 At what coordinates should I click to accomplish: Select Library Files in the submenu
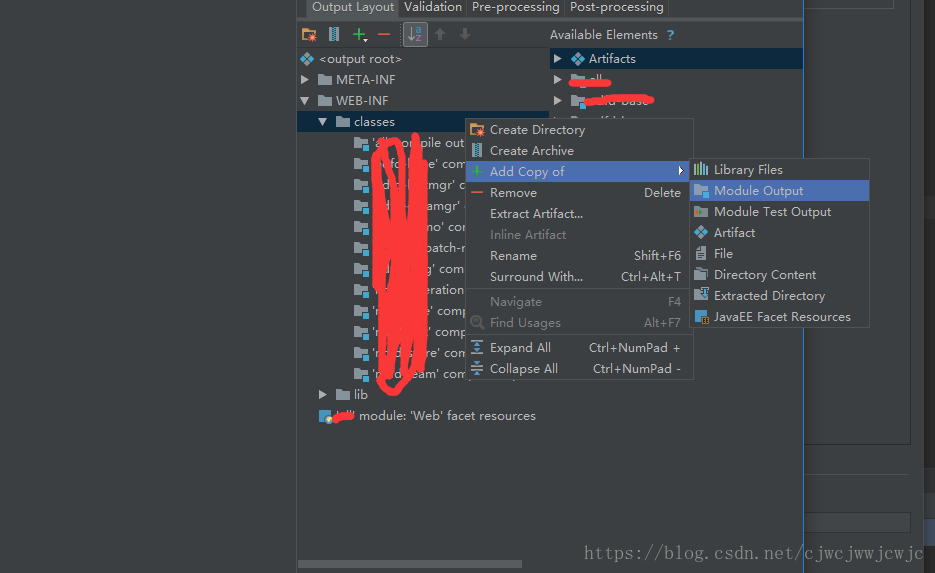[779, 170]
